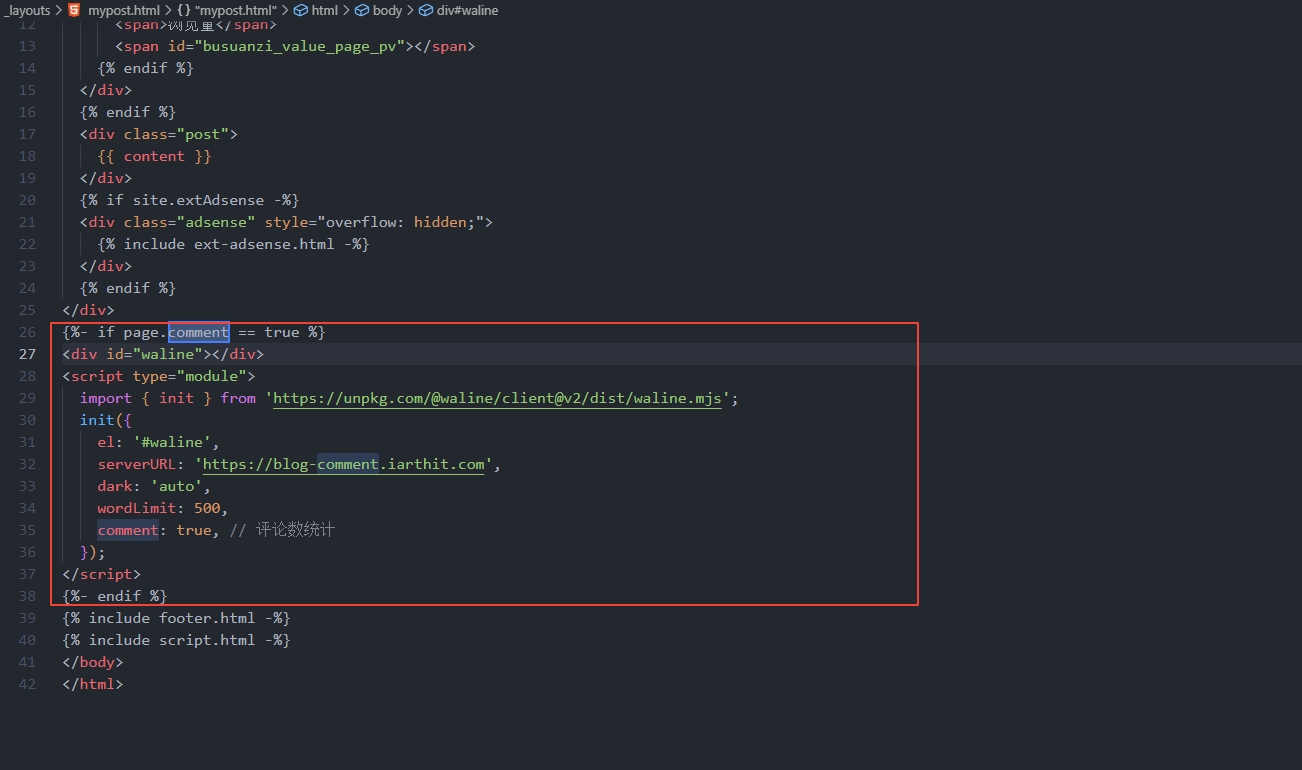Click the comment property key on line 35
This screenshot has width=1302, height=770.
tap(128, 530)
